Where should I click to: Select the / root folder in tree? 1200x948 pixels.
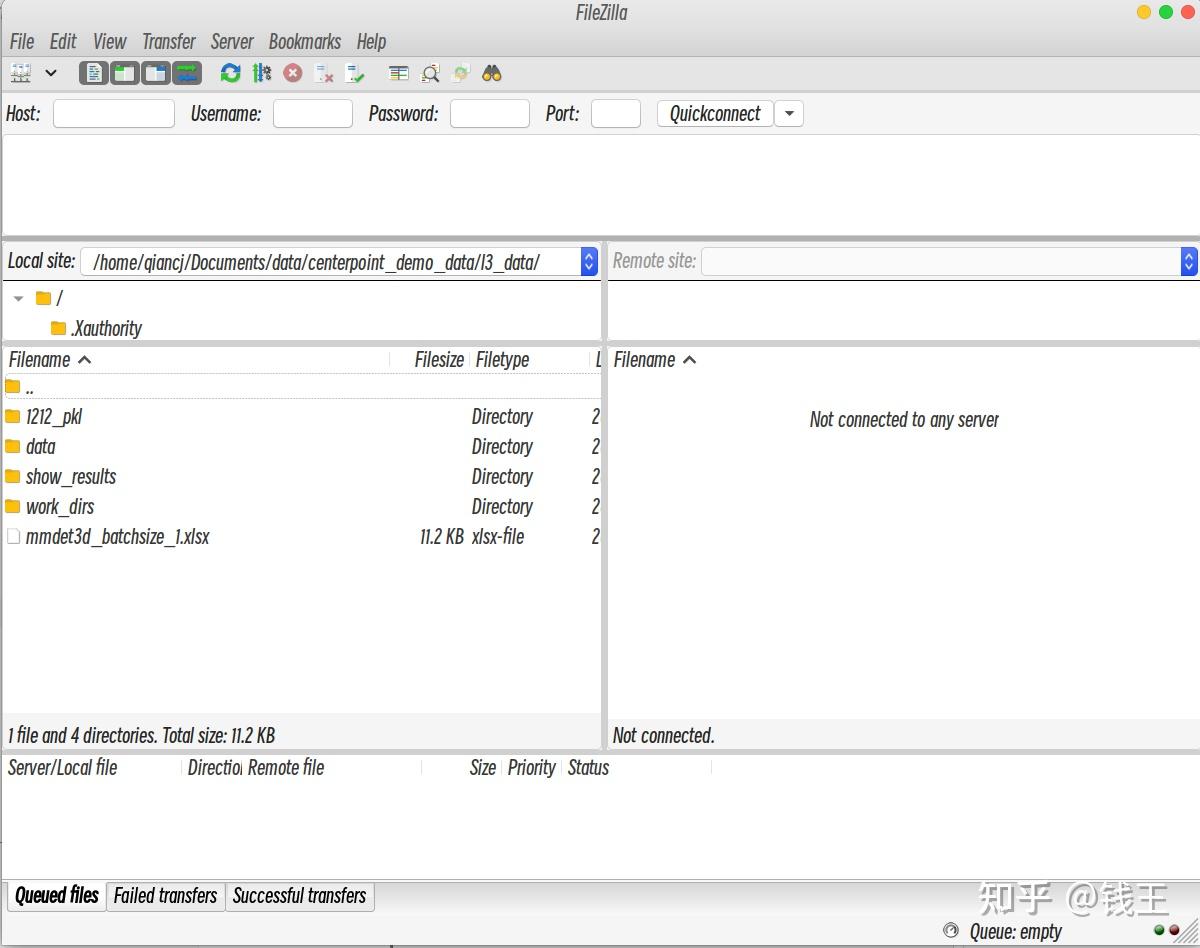(x=49, y=298)
